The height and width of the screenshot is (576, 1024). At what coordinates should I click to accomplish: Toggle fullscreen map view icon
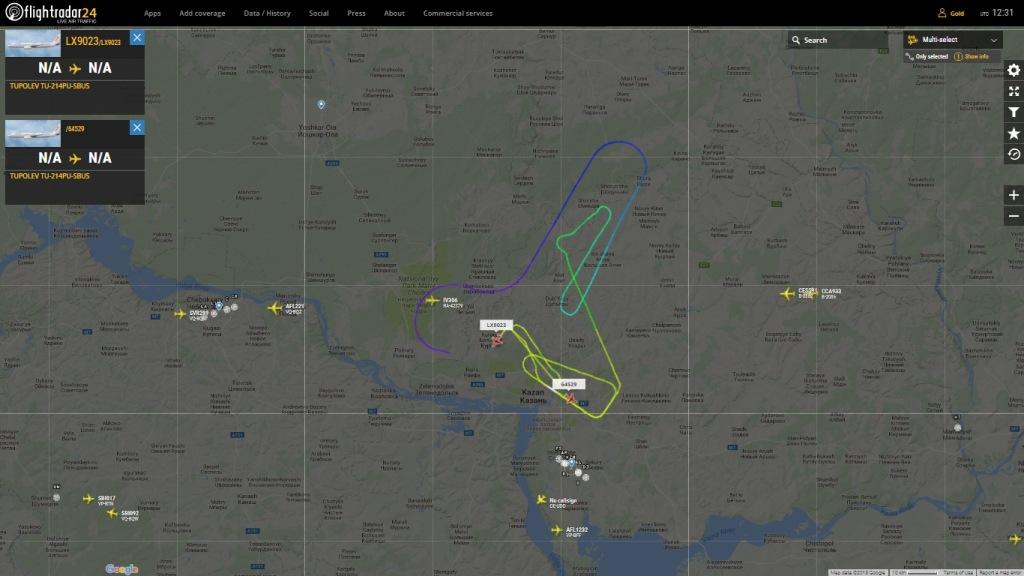1014,91
